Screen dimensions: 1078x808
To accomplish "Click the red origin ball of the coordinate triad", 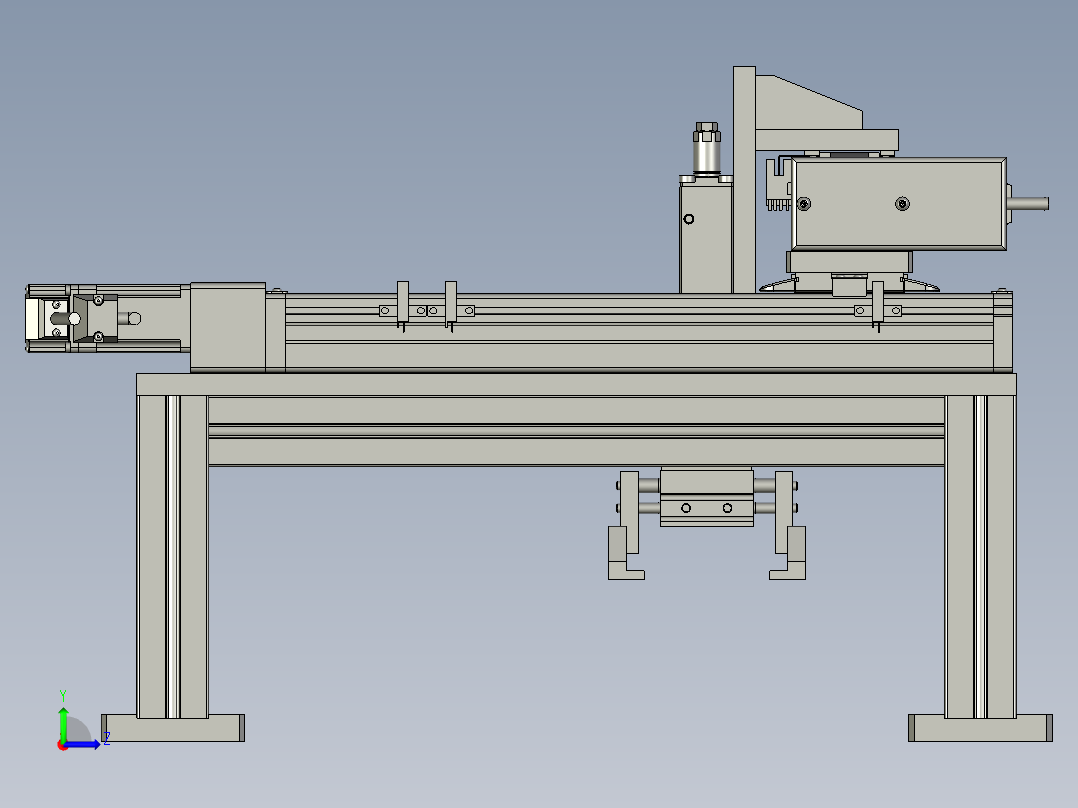I will point(62,745).
